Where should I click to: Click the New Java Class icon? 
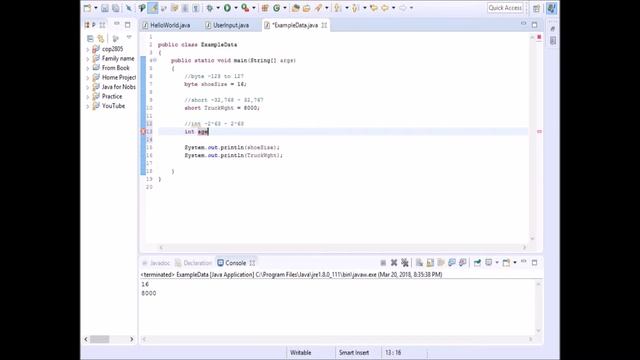click(277, 8)
